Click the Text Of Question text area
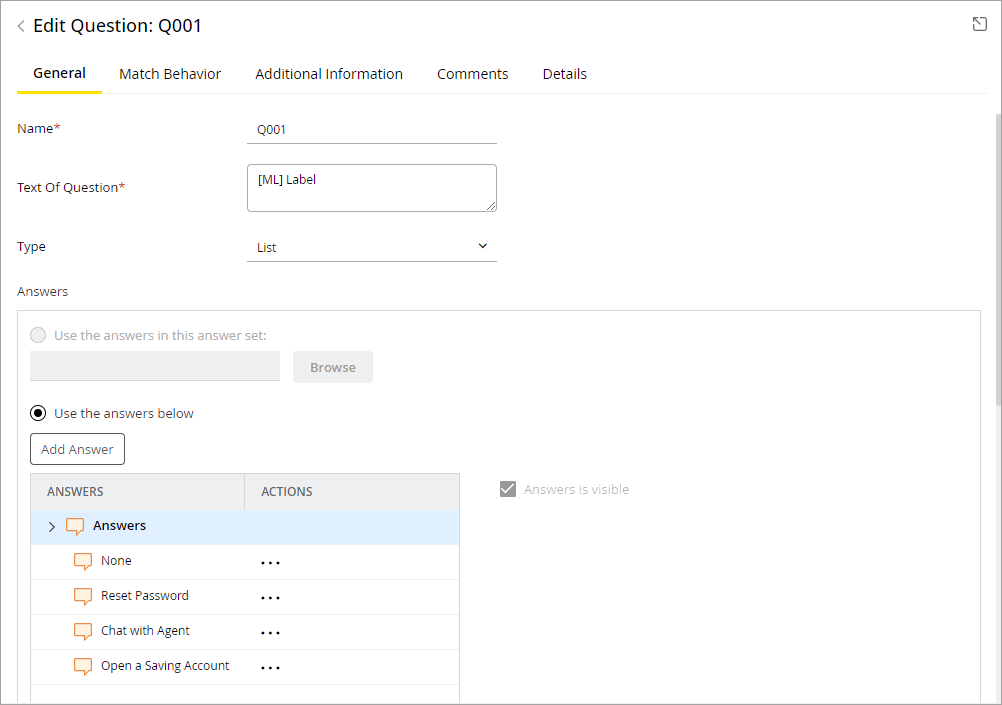1002x705 pixels. (371, 188)
